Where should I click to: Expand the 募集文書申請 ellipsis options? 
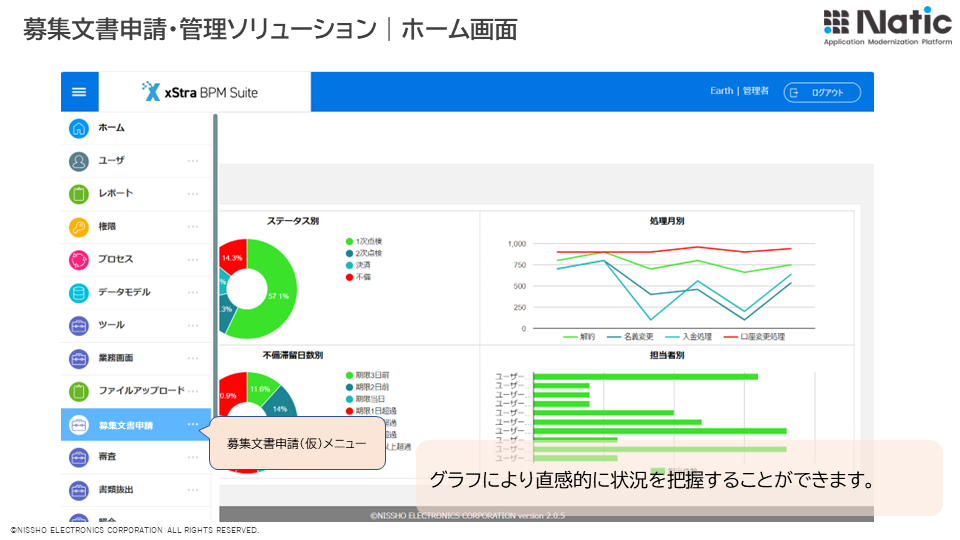click(x=193, y=424)
